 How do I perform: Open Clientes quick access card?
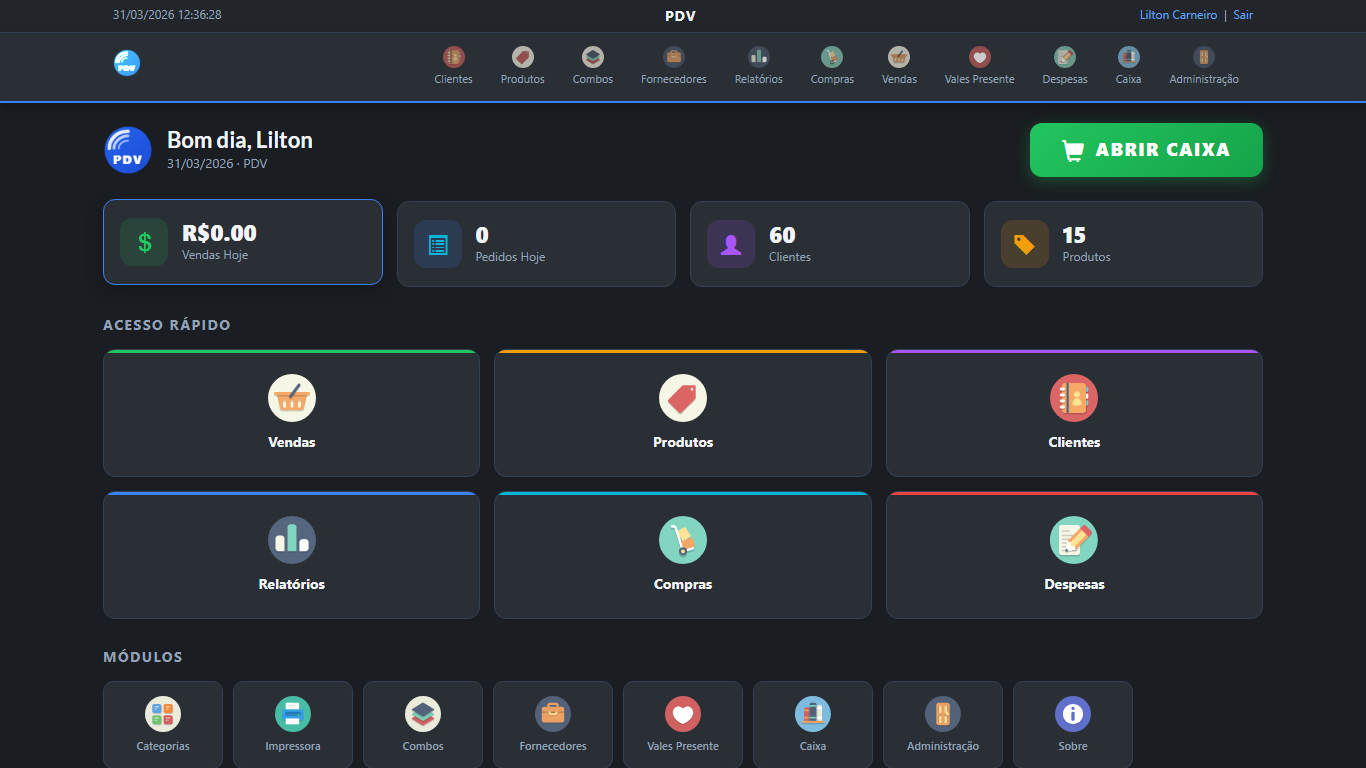[x=1074, y=413]
